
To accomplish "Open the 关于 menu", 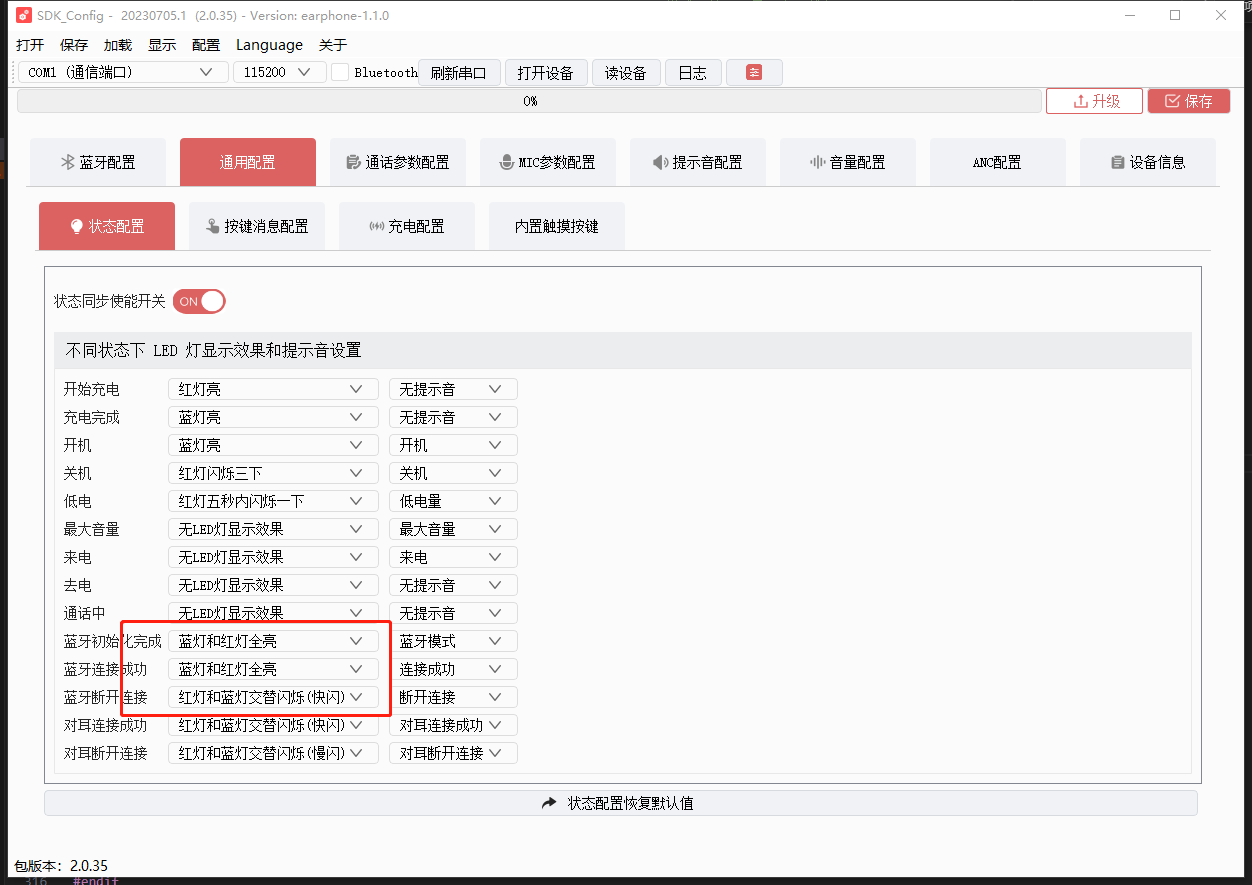I will coord(333,45).
